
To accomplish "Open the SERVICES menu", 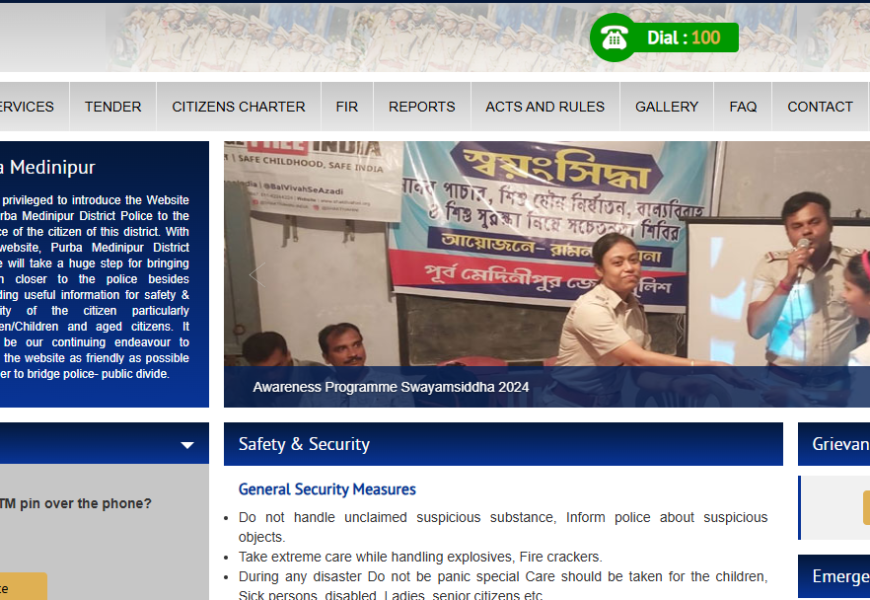I will (x=28, y=107).
